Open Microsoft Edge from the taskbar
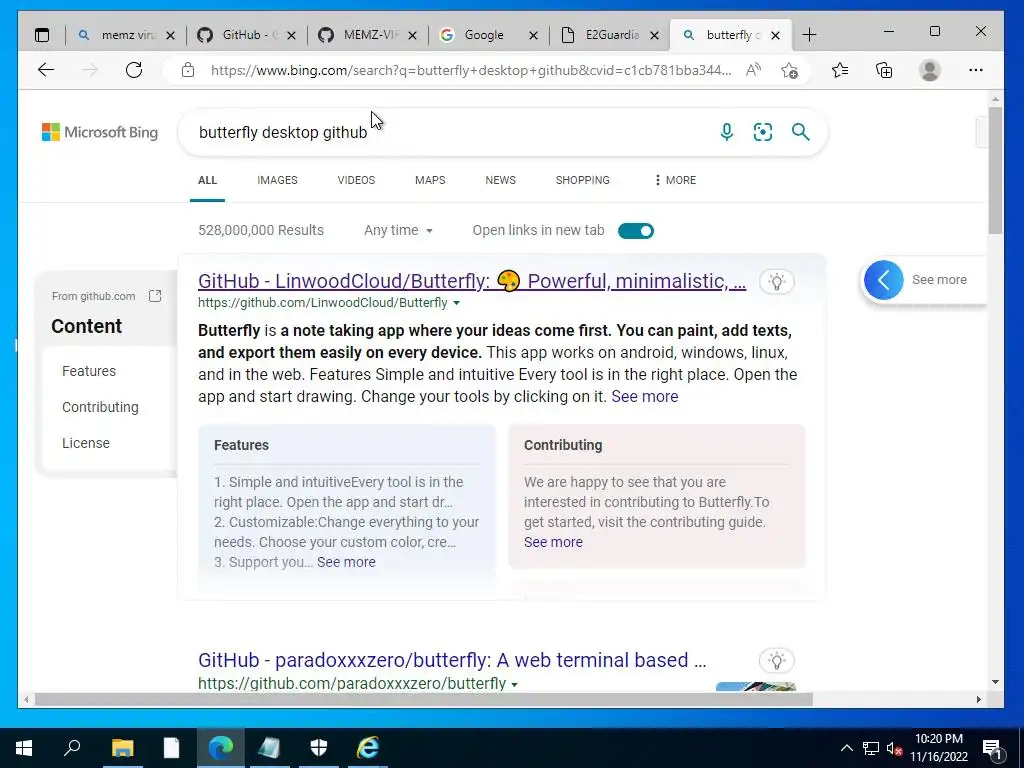The image size is (1024, 768). pyautogui.click(x=221, y=748)
